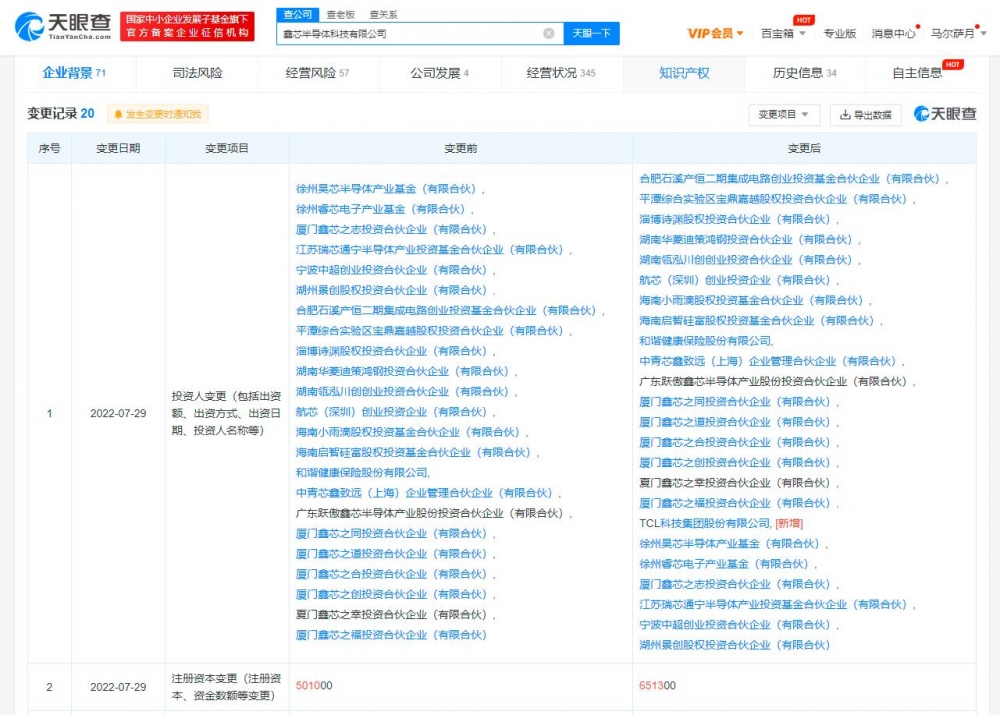Image resolution: width=1000 pixels, height=715 pixels.
Task: Open 宁波中超创业投资合伙企业 in the 变更前 column
Action: click(392, 270)
